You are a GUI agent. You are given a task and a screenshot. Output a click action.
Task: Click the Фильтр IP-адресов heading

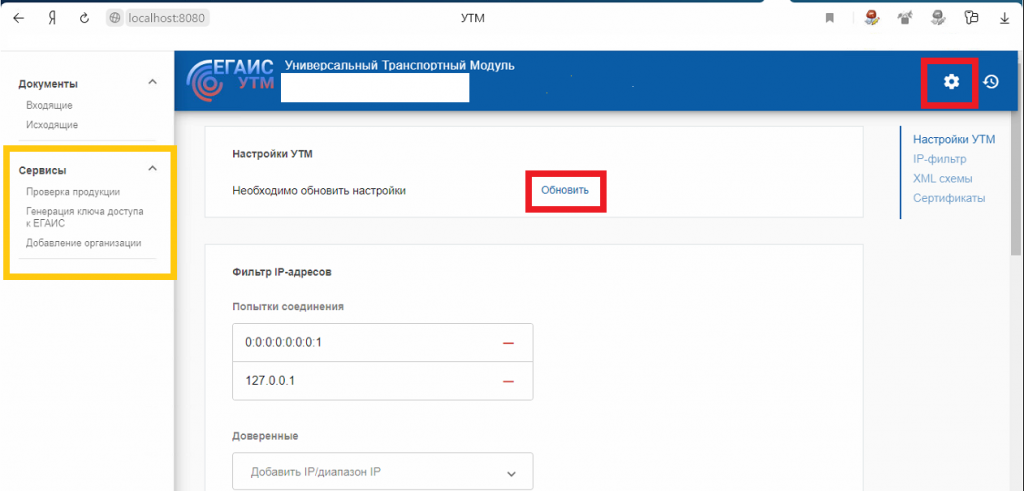click(x=282, y=272)
